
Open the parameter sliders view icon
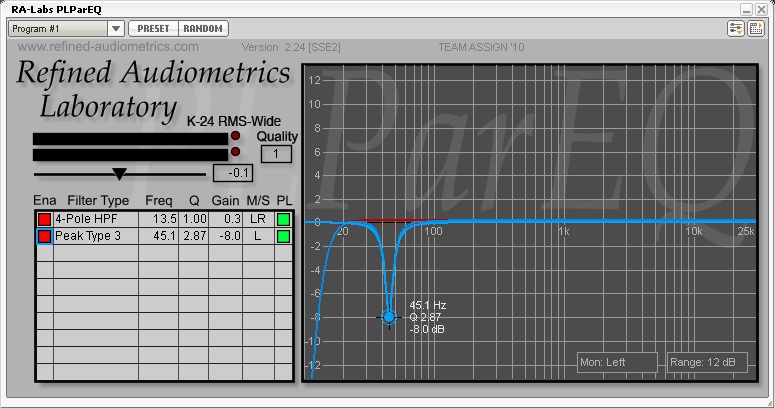click(735, 28)
